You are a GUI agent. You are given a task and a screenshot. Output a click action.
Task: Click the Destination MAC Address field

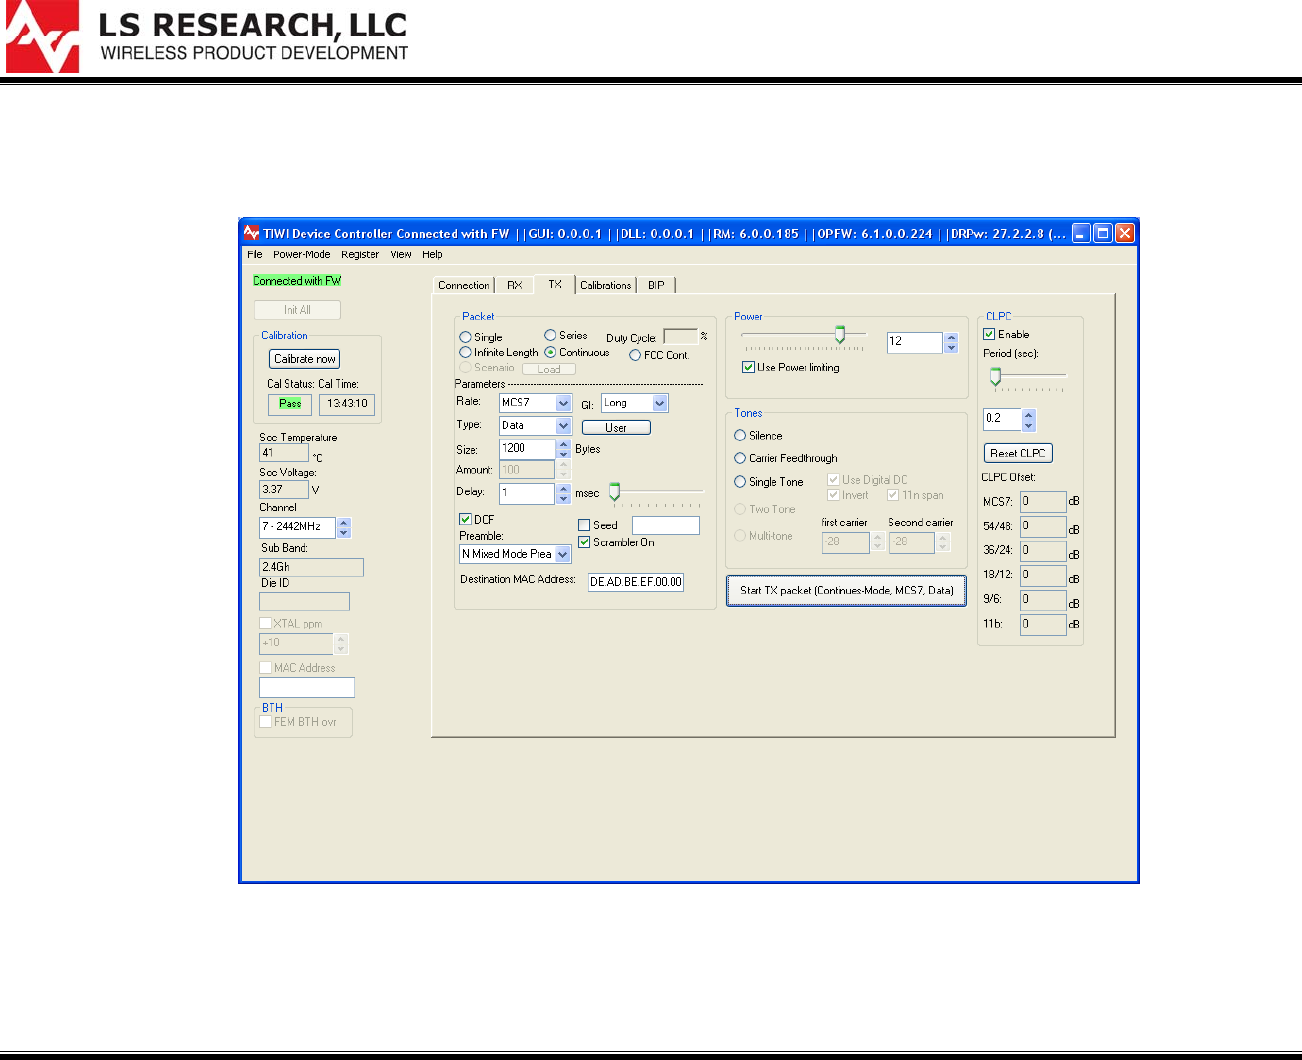coord(636,582)
